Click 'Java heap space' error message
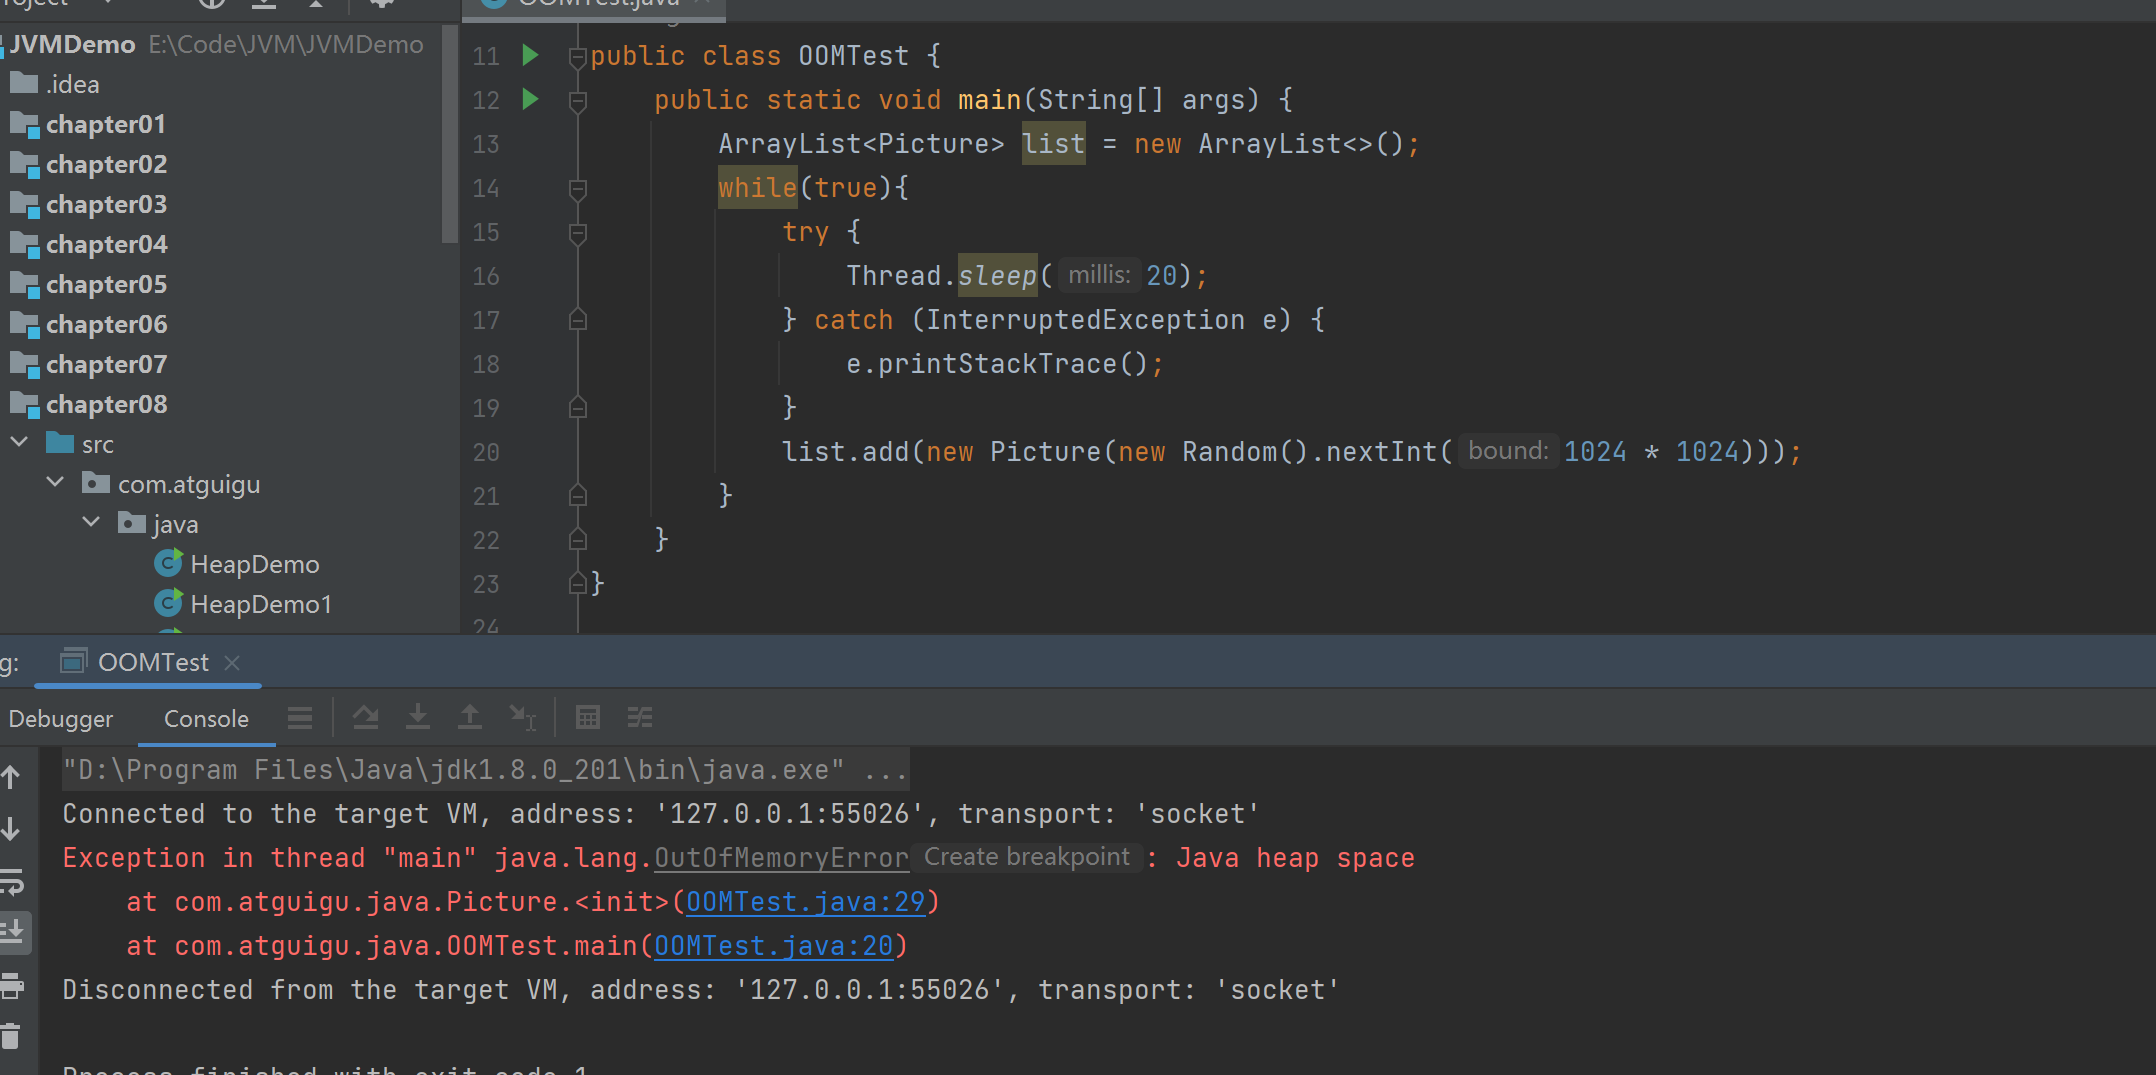This screenshot has height=1075, width=2156. tap(1295, 858)
